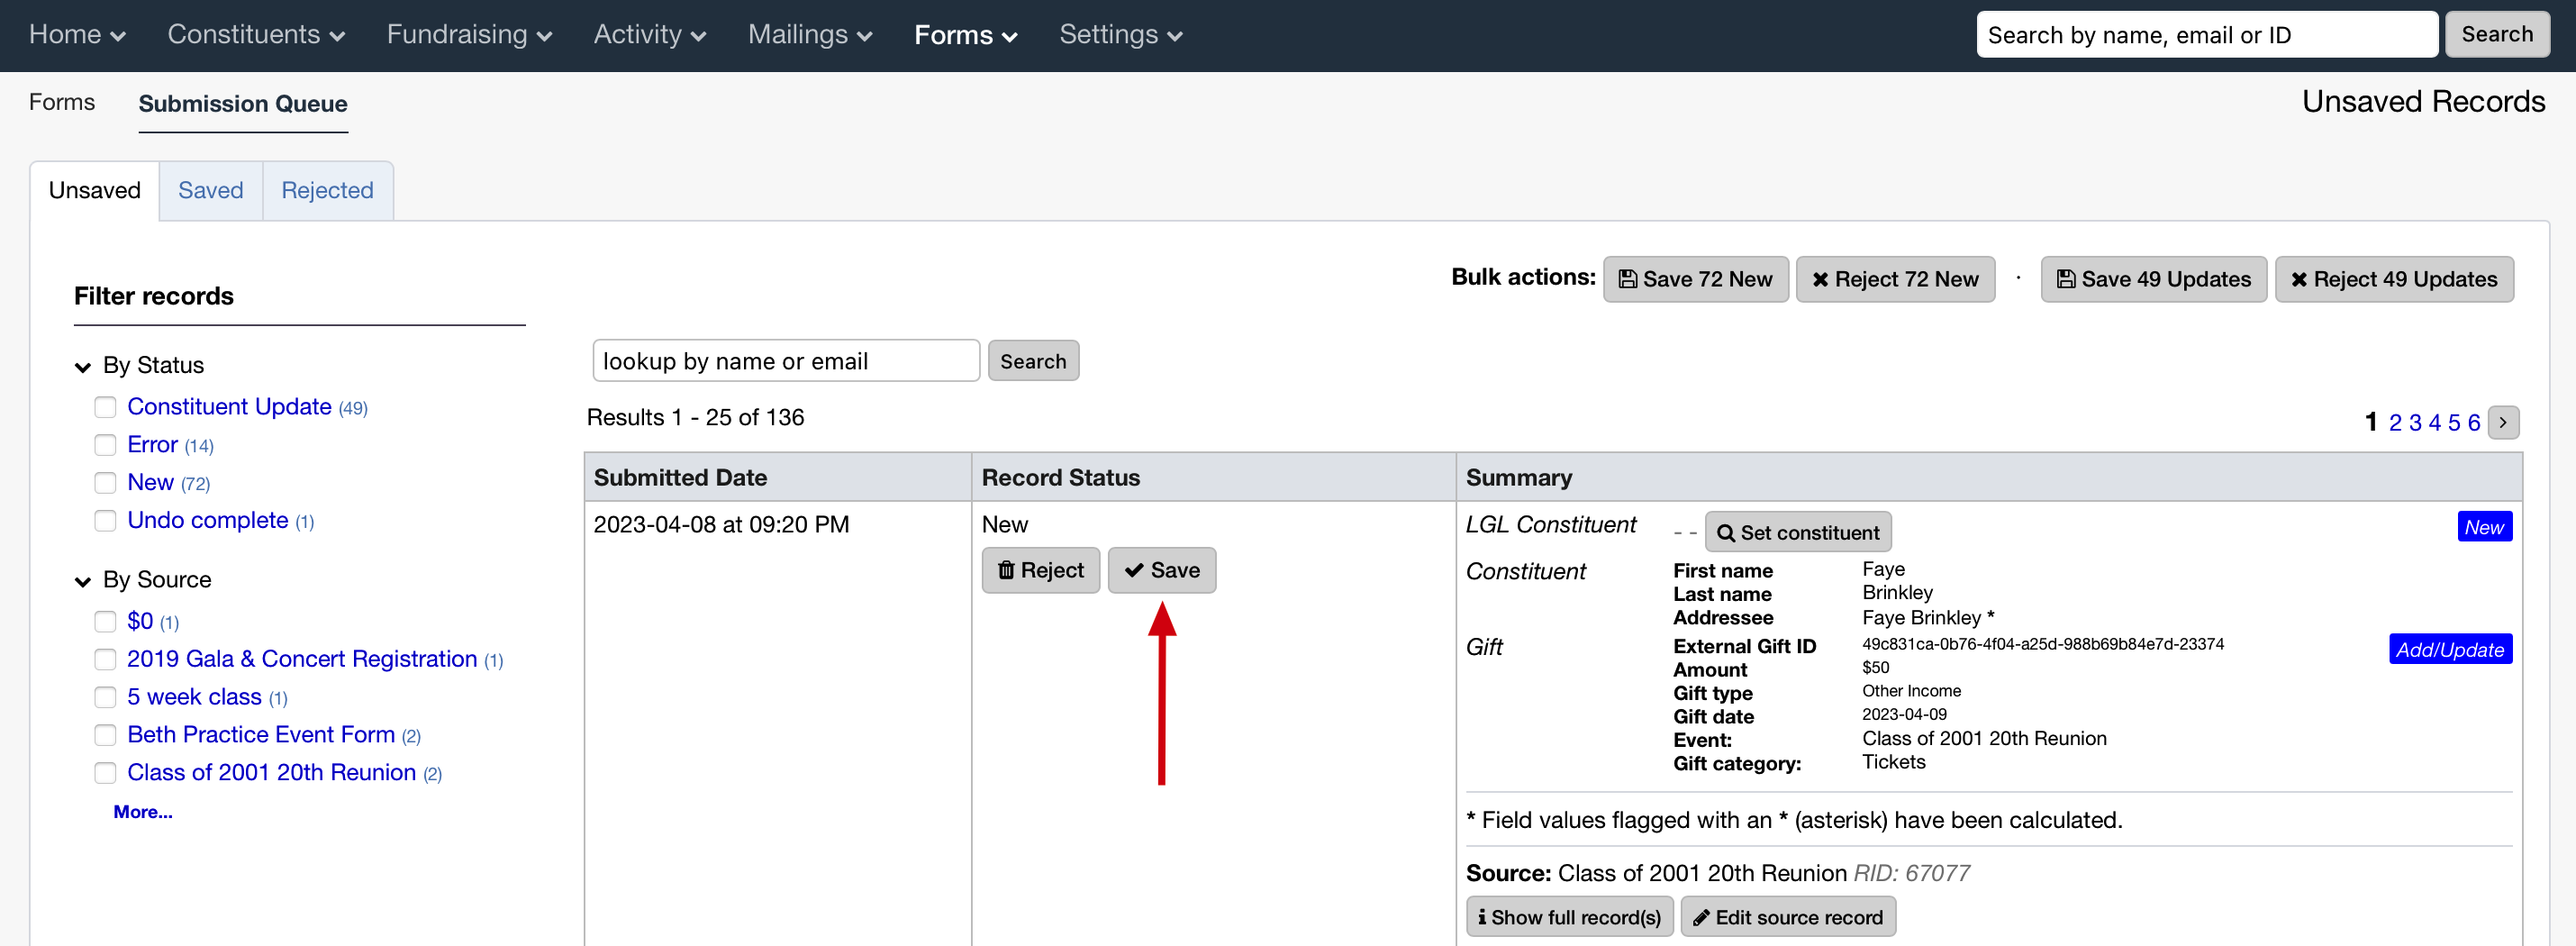2576x946 pixels.
Task: Collapse the By Source filter section
Action: pyautogui.click(x=83, y=581)
